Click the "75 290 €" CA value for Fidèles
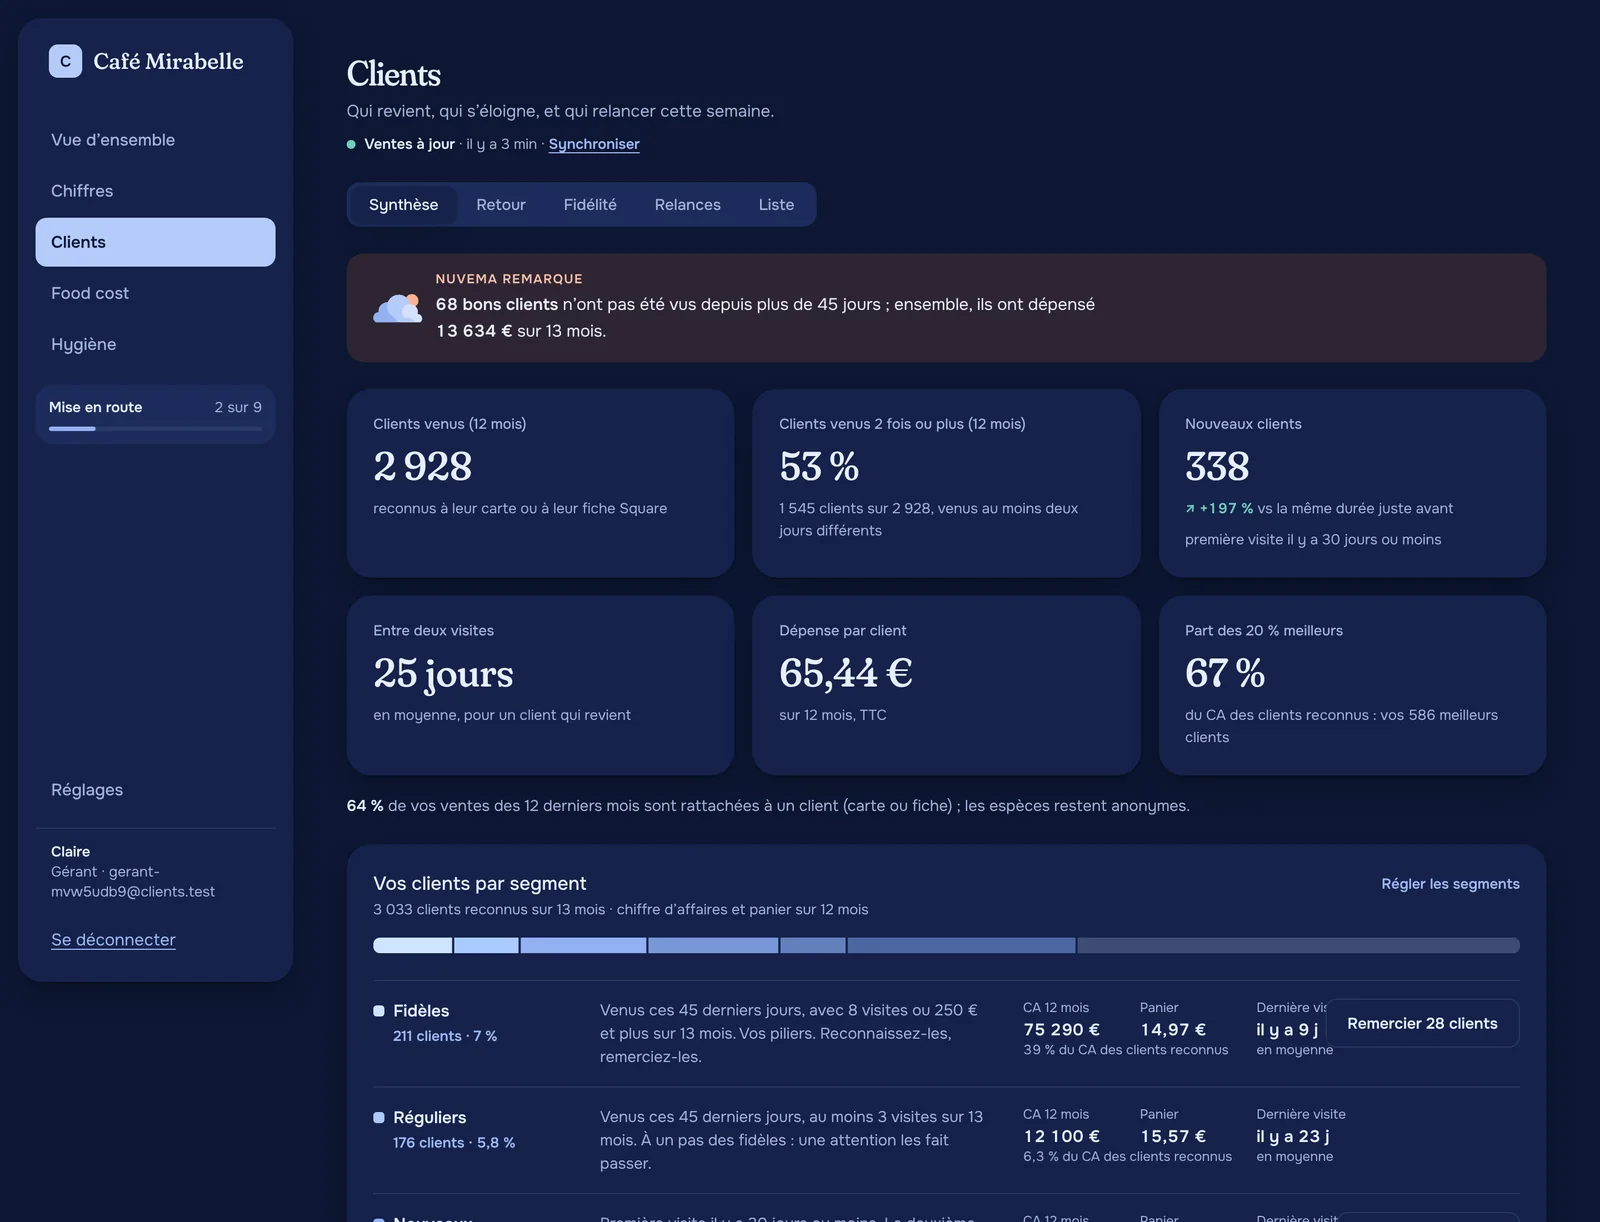1600x1222 pixels. point(1061,1030)
